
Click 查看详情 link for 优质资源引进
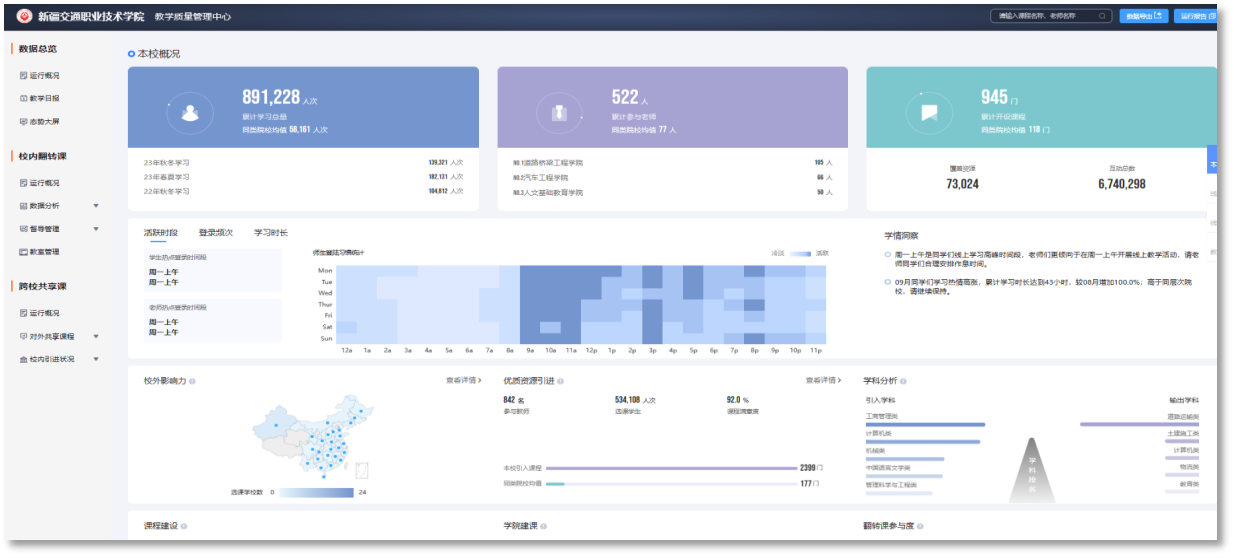click(825, 380)
